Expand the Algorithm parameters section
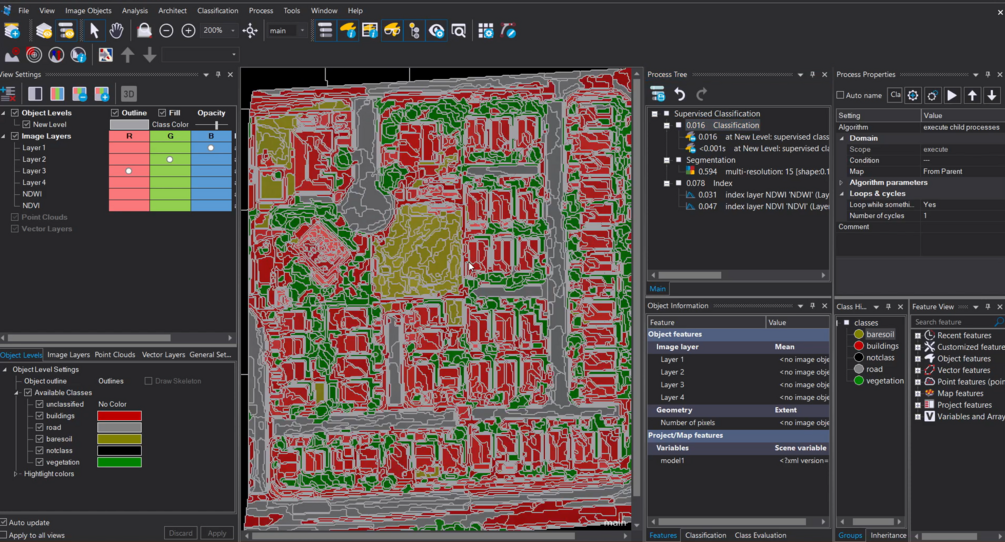The image size is (1005, 542). tap(842, 183)
